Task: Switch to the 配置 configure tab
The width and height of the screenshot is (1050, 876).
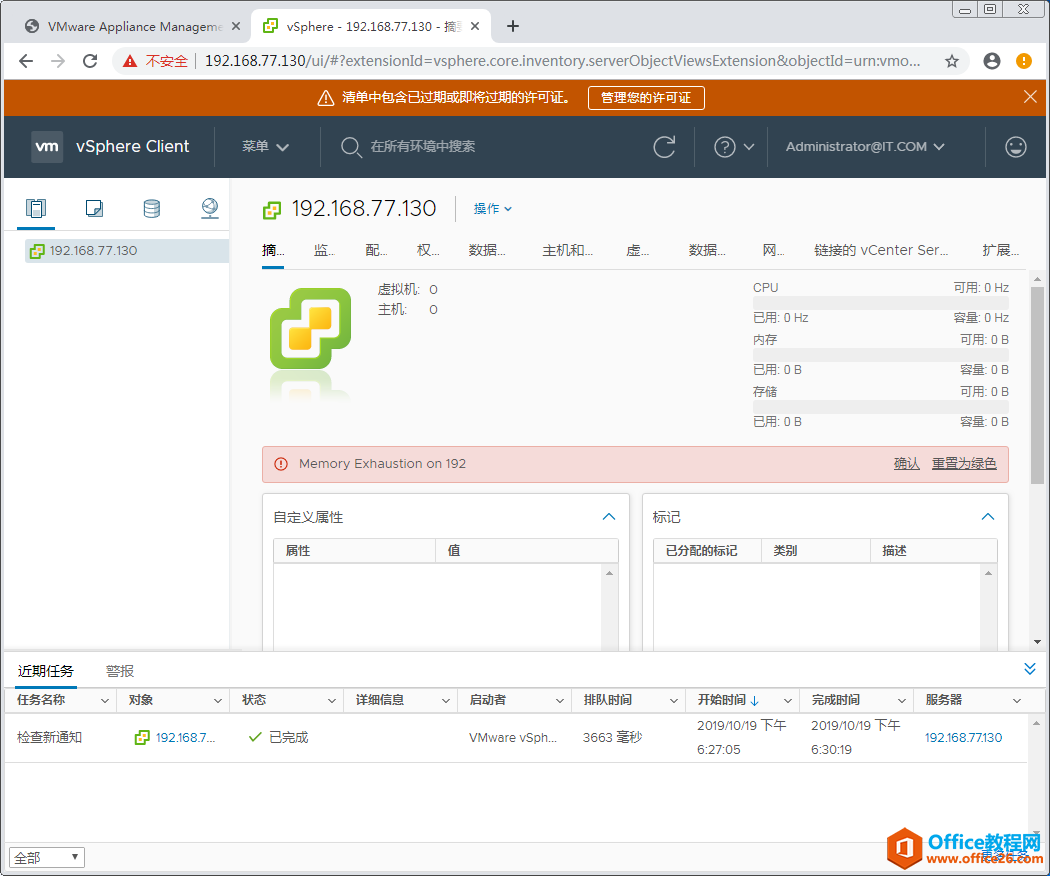Action: point(376,250)
